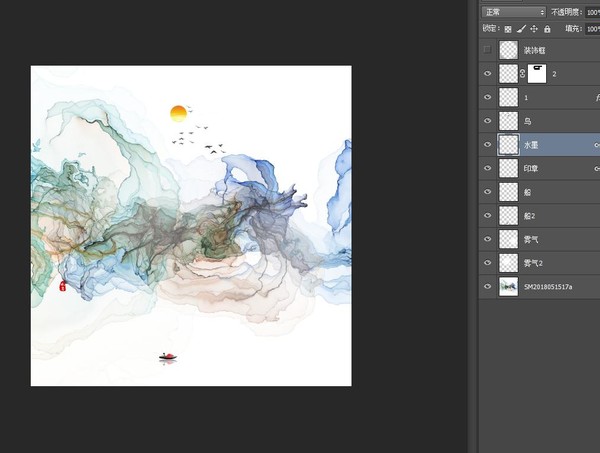Select the 雾气 layer thumbnail
600x453 pixels.
point(509,239)
